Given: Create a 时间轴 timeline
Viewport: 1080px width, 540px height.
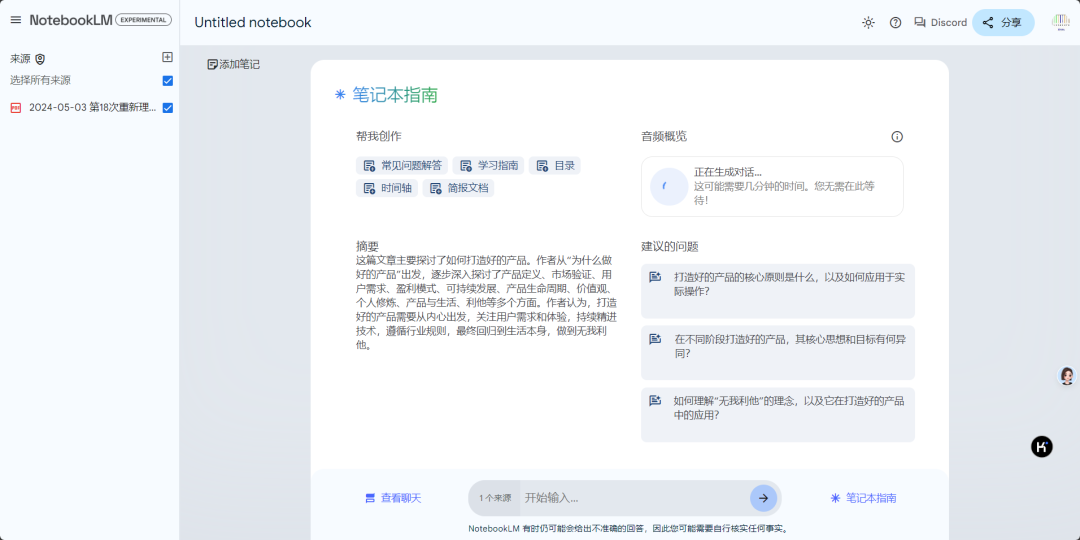Looking at the screenshot, I should [386, 188].
